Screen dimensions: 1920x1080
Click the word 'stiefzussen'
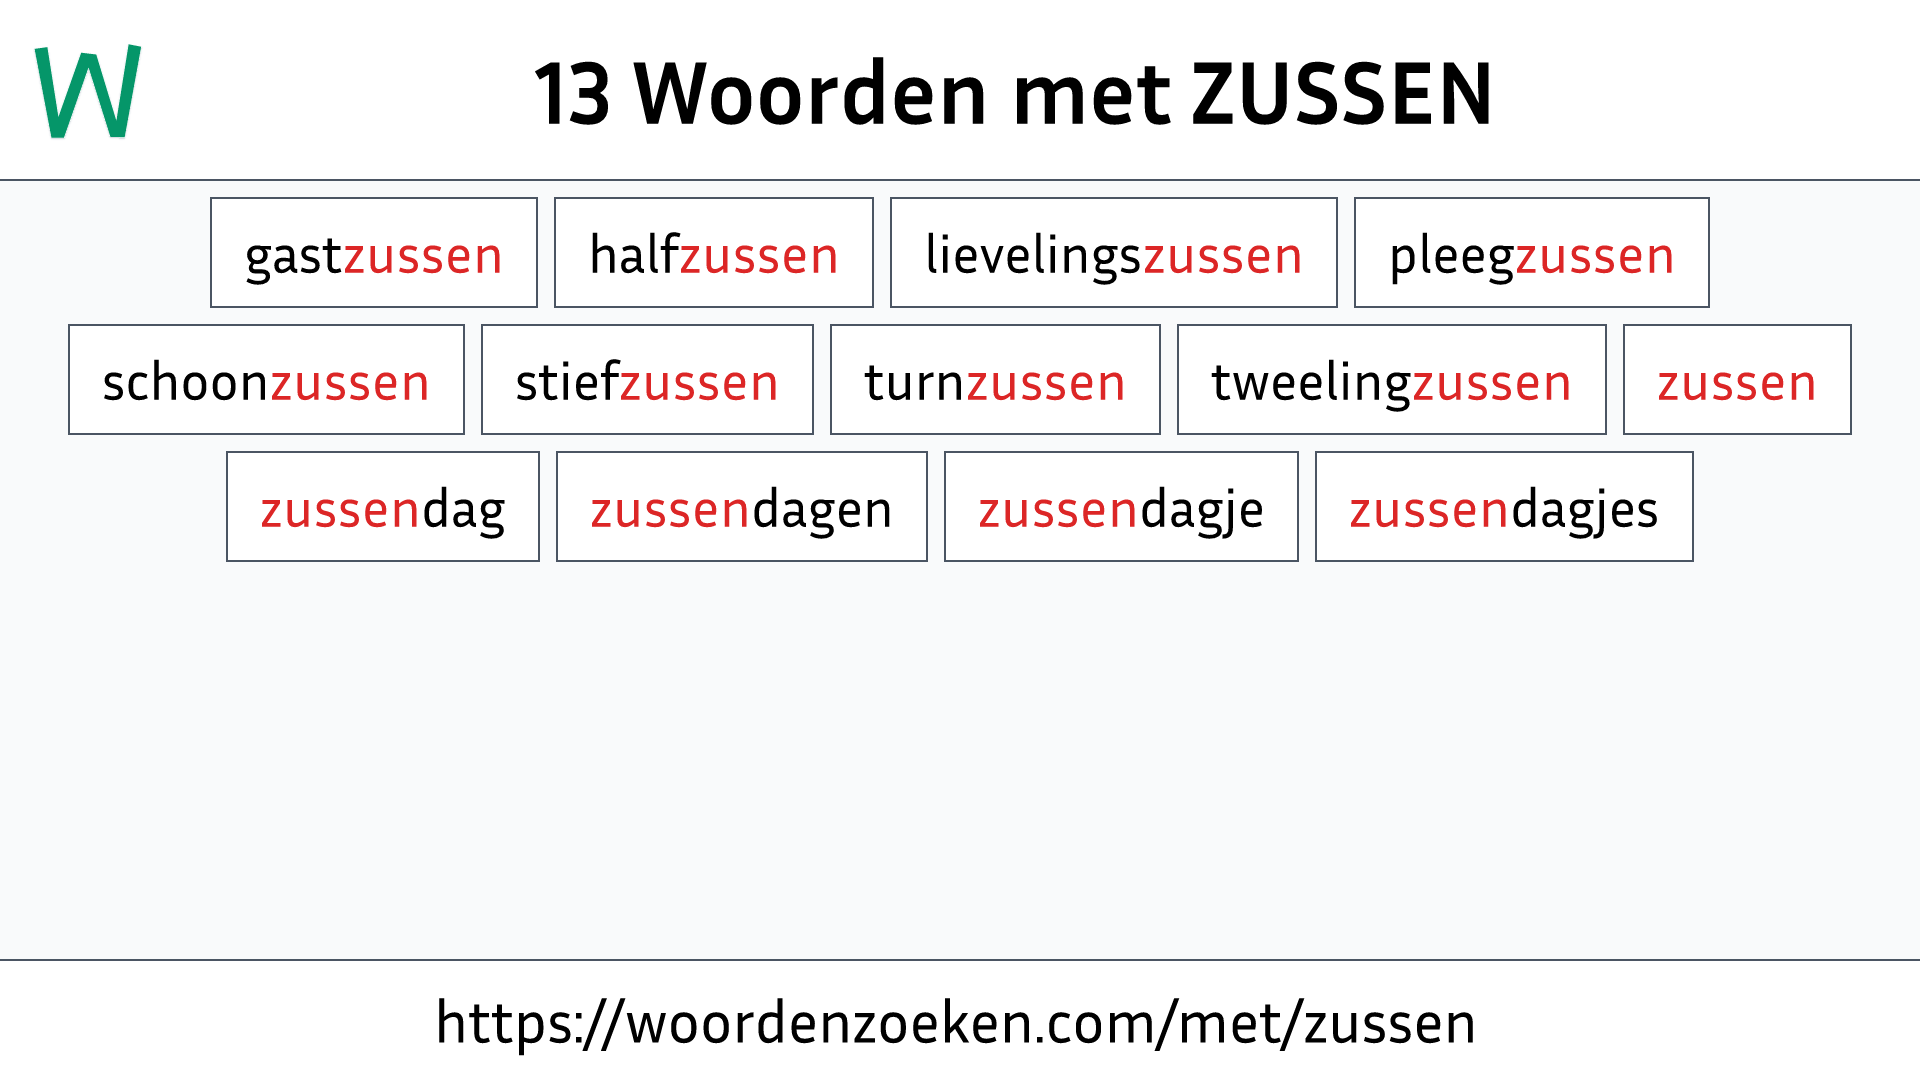646,380
